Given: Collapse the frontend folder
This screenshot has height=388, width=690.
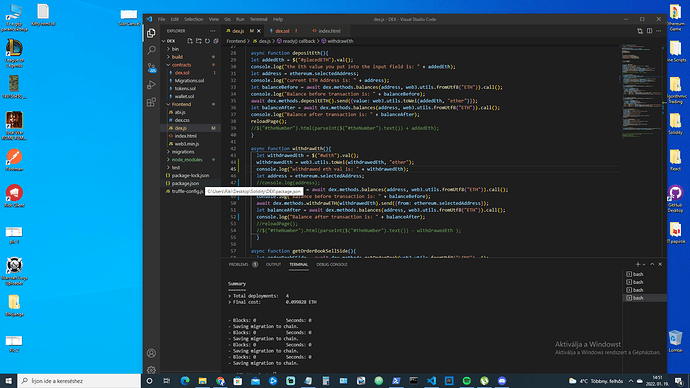Looking at the screenshot, I should (x=181, y=104).
